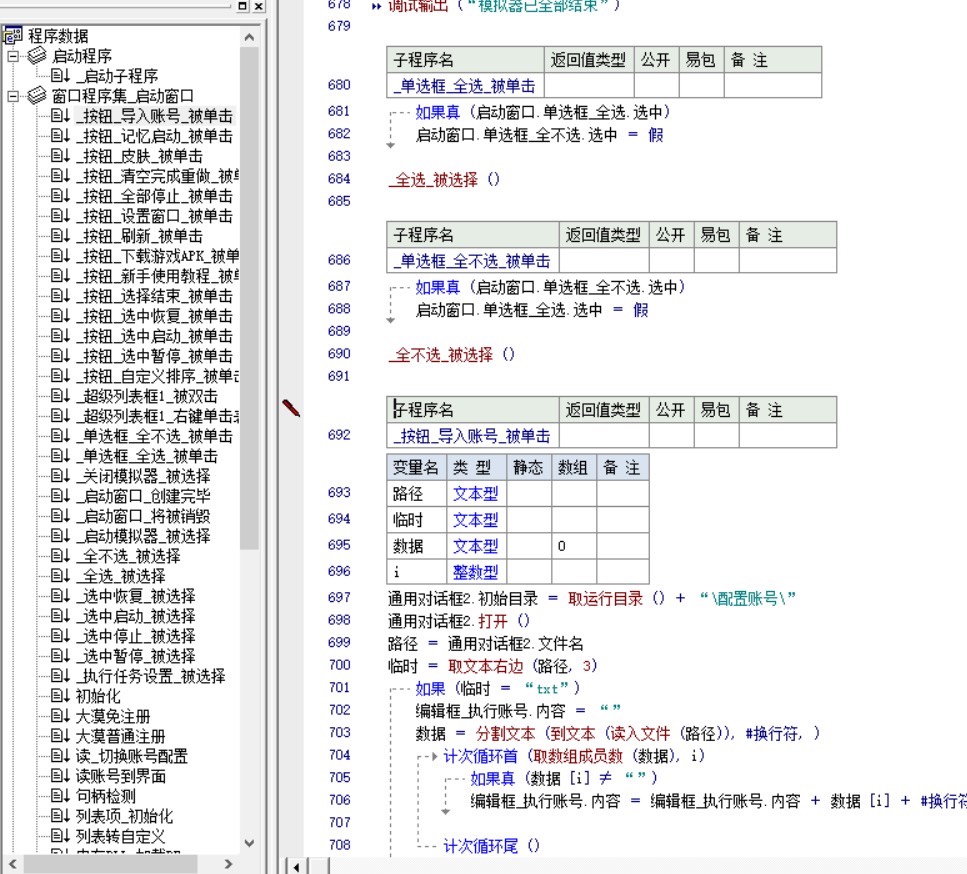Viewport: 967px width, 874px height.
Task: Select _全不选_被选择 in tree
Action: [128, 556]
